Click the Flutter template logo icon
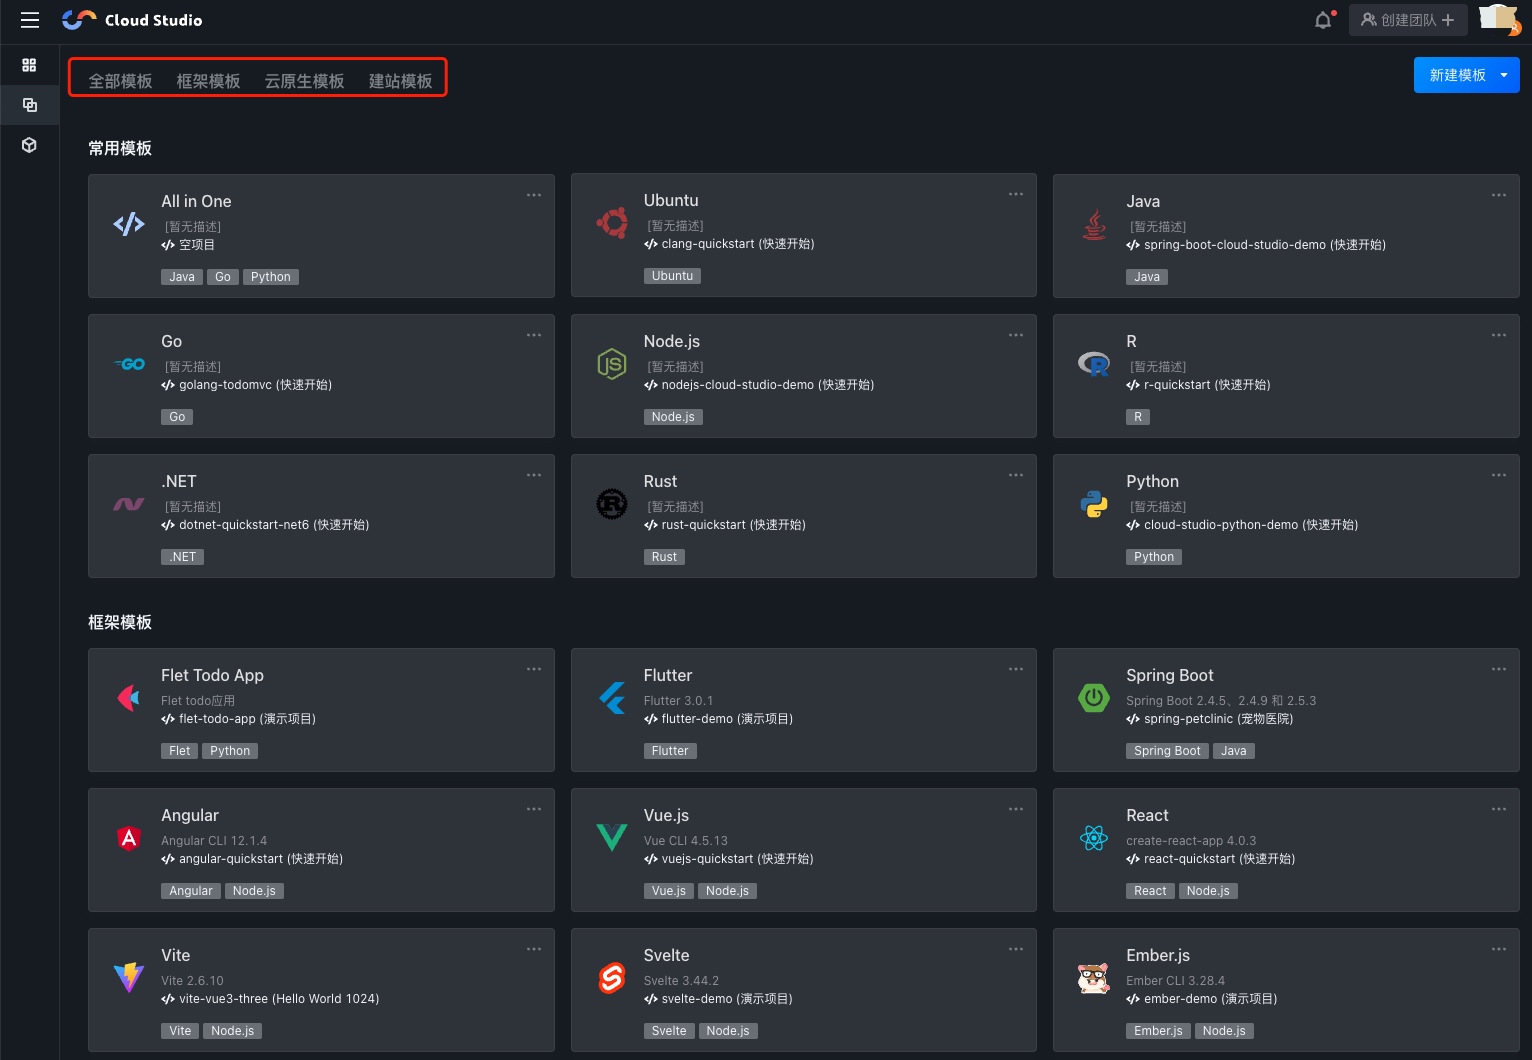This screenshot has width=1532, height=1060. point(612,697)
